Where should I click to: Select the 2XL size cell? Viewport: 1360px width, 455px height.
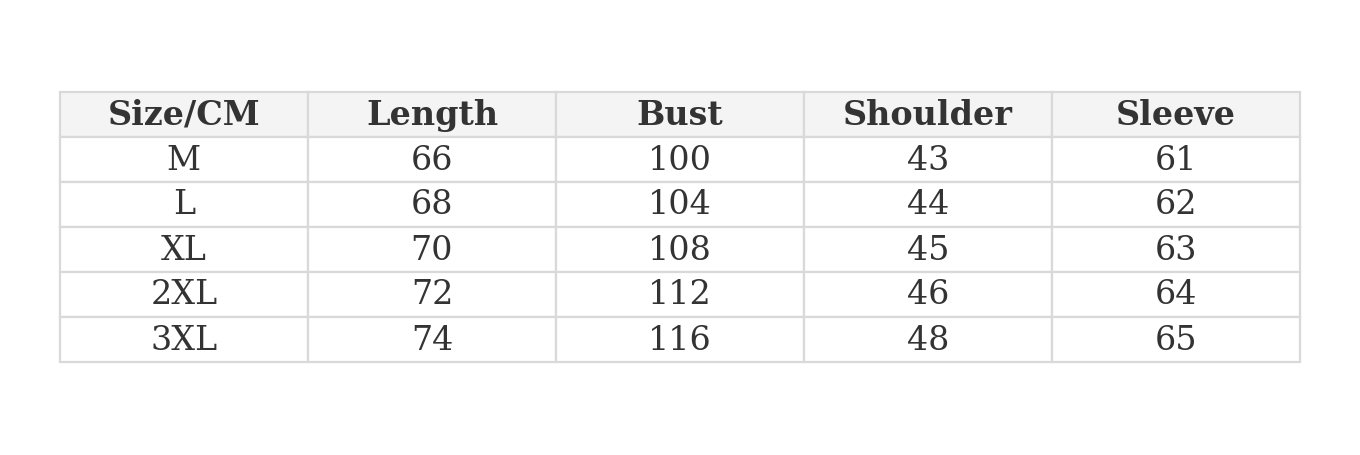click(183, 294)
